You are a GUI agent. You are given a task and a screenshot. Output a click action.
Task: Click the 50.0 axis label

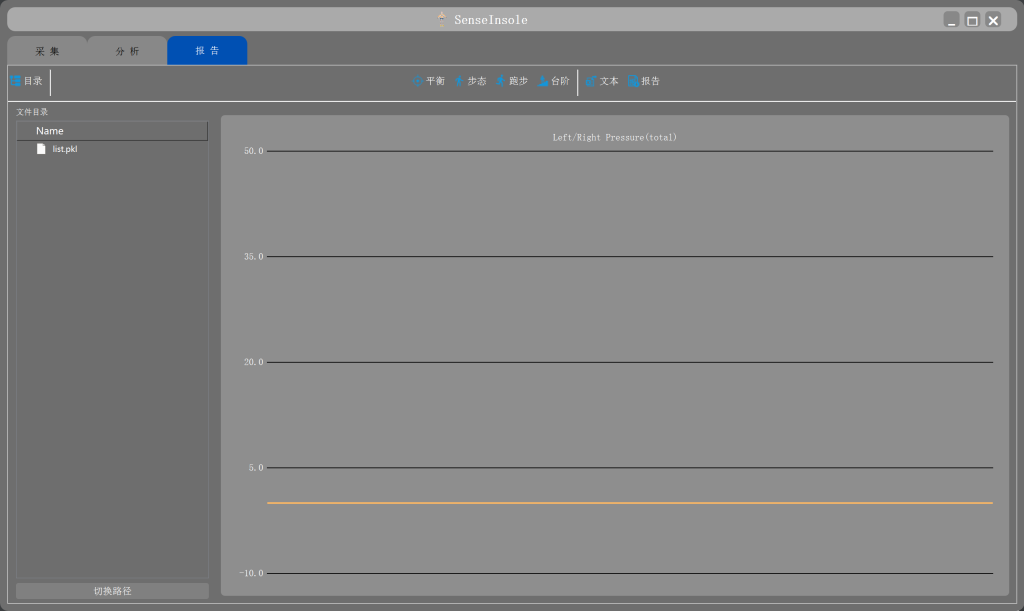click(253, 151)
